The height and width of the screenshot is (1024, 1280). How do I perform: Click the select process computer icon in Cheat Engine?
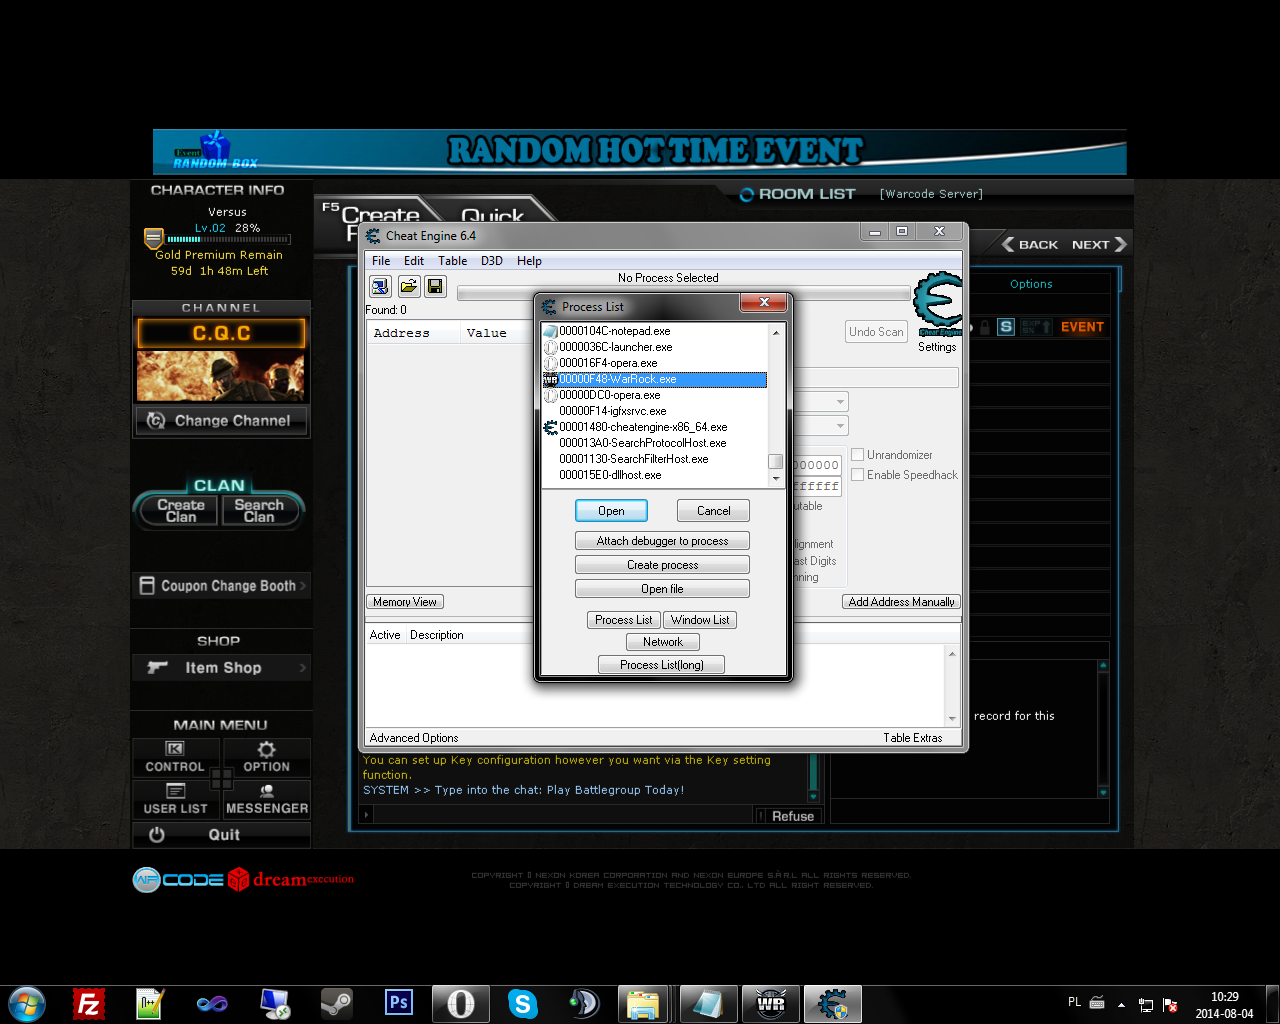coord(380,287)
